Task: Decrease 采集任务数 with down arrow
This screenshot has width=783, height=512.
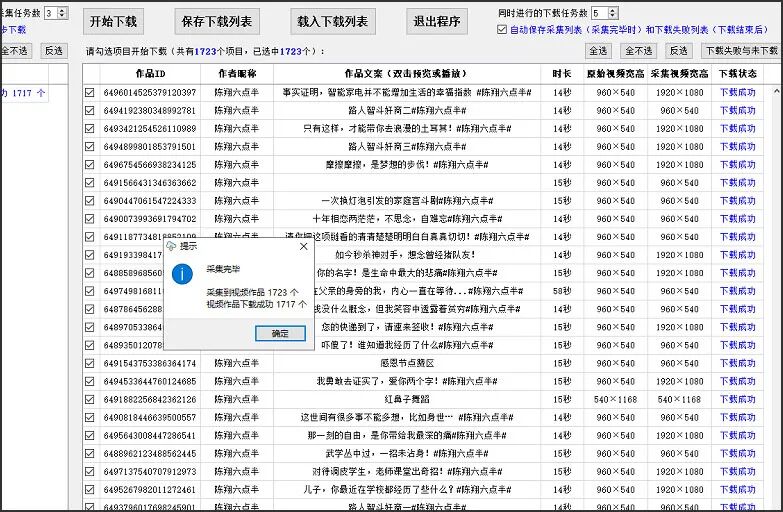Action: pos(62,16)
